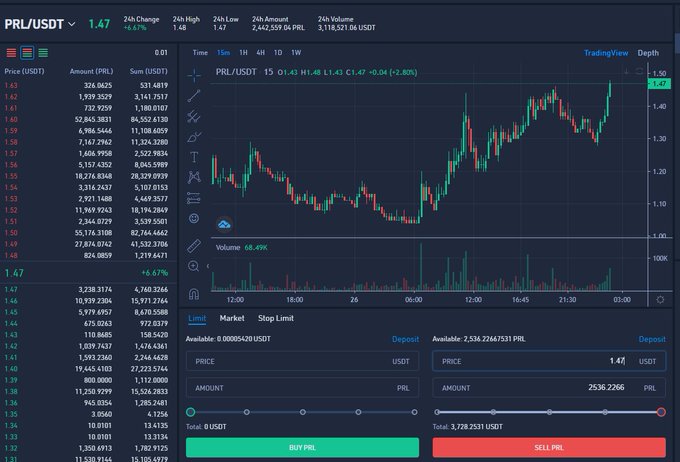The width and height of the screenshot is (680, 462).
Task: Click Deposit link for USDT balance
Action: tap(405, 339)
